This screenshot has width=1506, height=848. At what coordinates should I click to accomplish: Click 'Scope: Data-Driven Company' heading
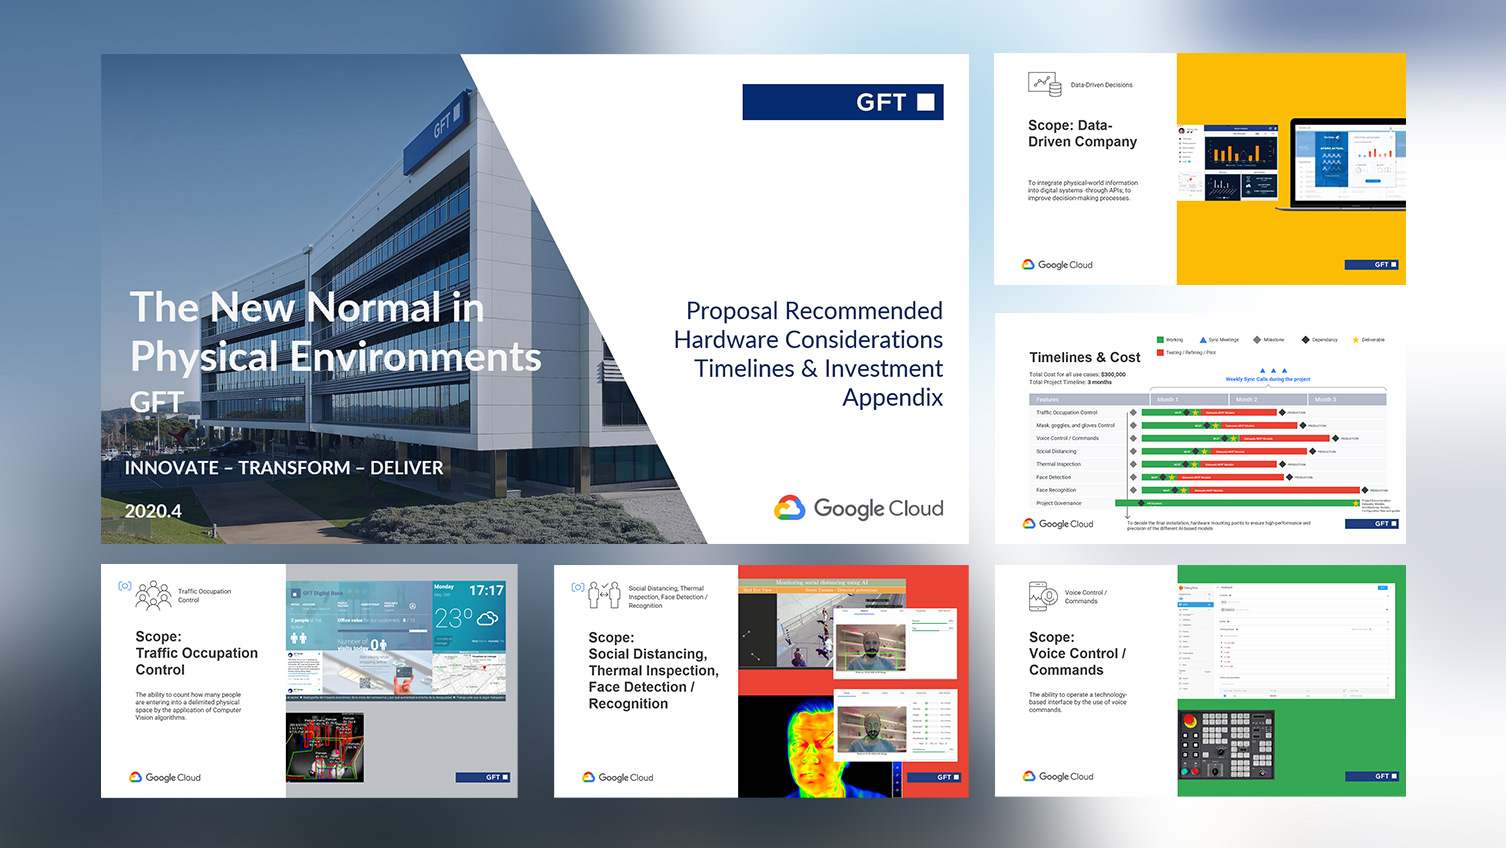click(1082, 133)
